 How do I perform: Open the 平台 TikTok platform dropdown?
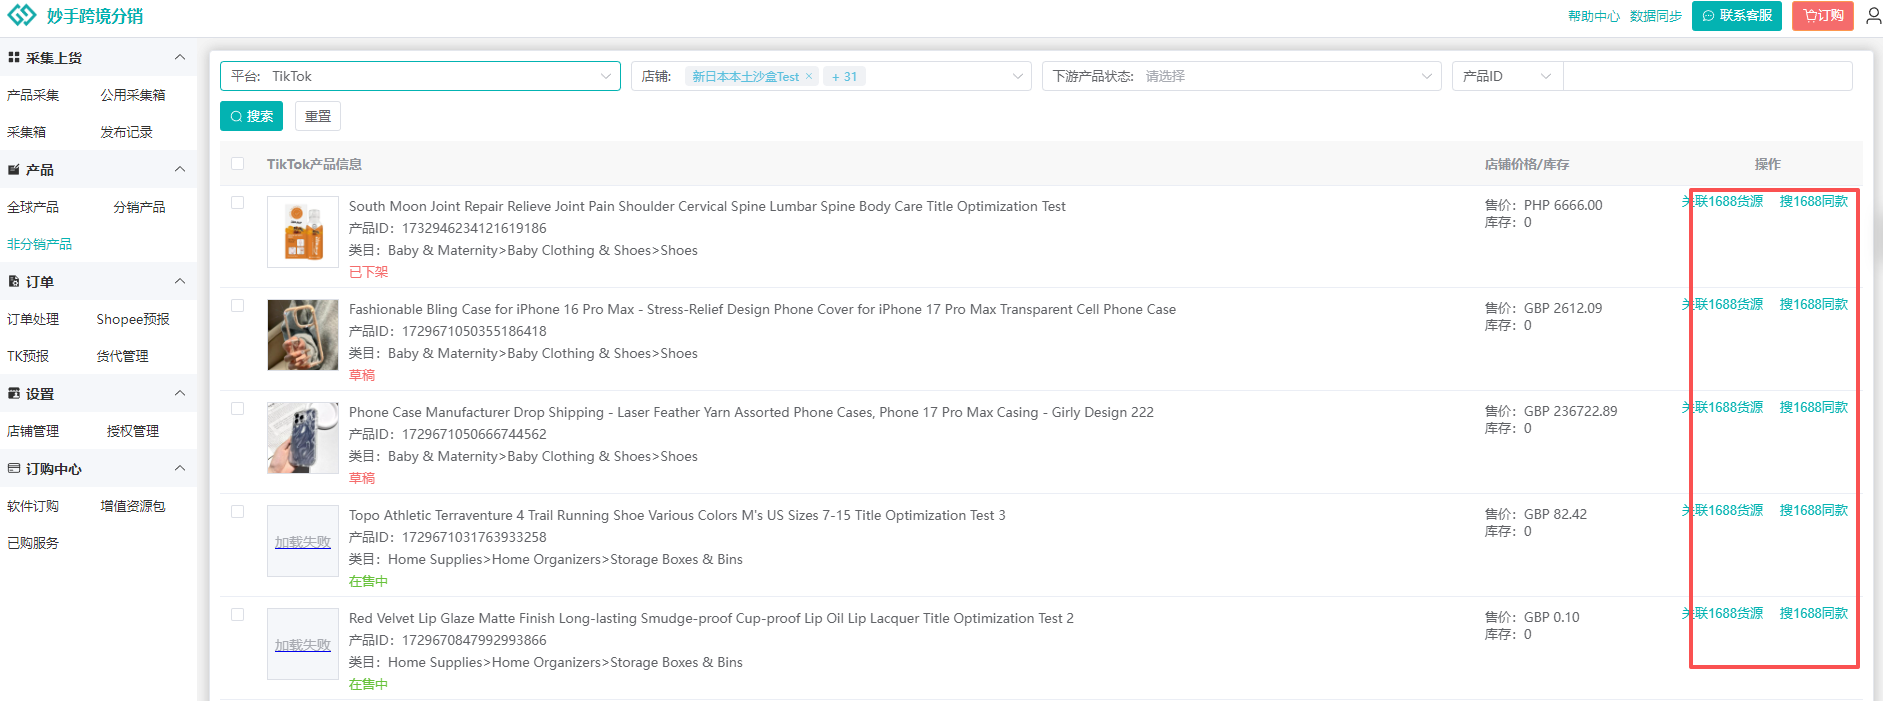(x=420, y=76)
